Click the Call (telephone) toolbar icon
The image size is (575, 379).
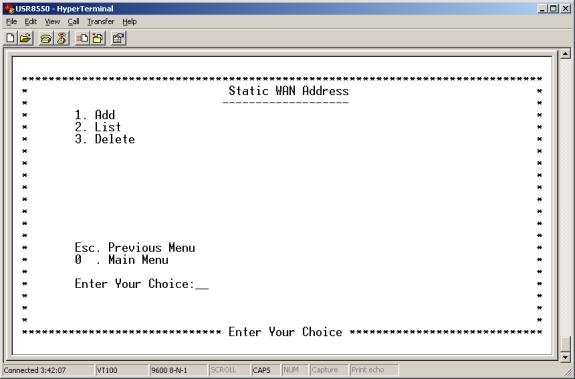pos(46,38)
